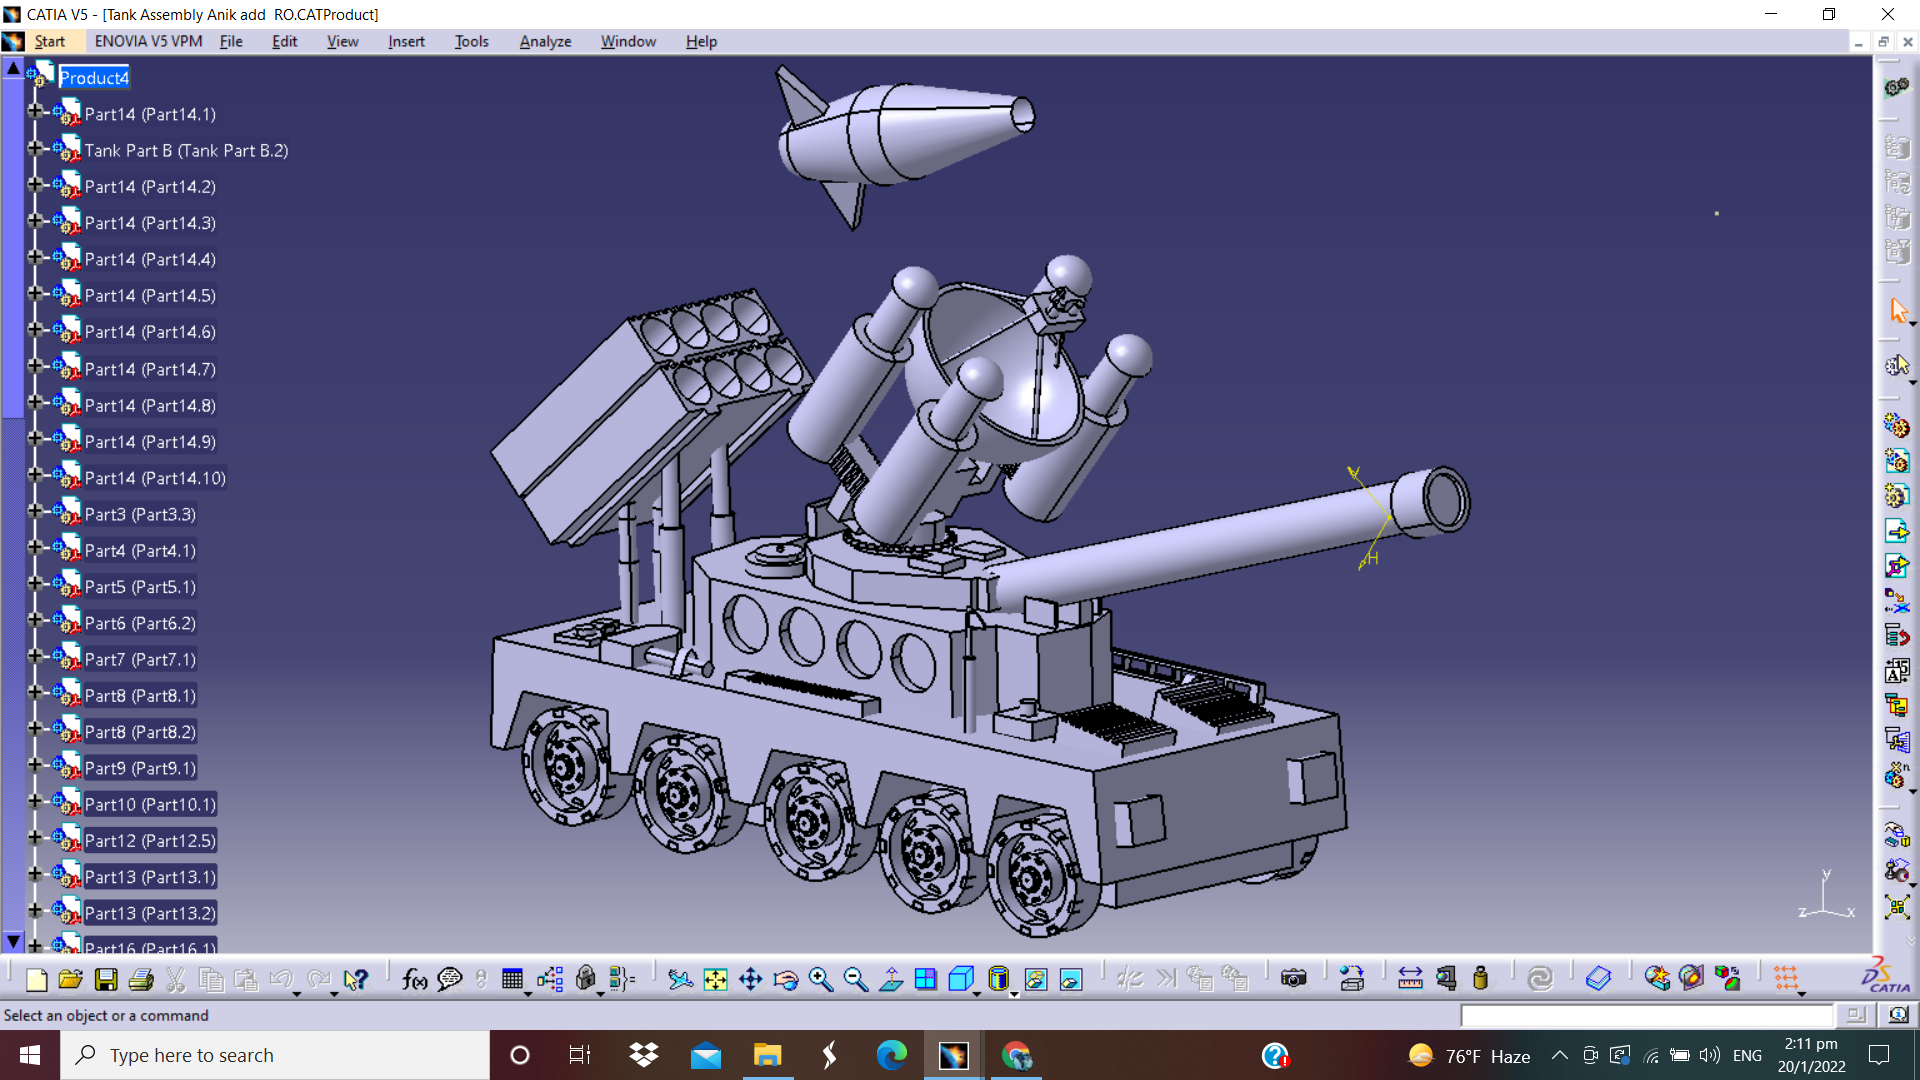Select Part14 (Part14.5) in tree
Image resolution: width=1920 pixels, height=1080 pixels.
coord(150,296)
